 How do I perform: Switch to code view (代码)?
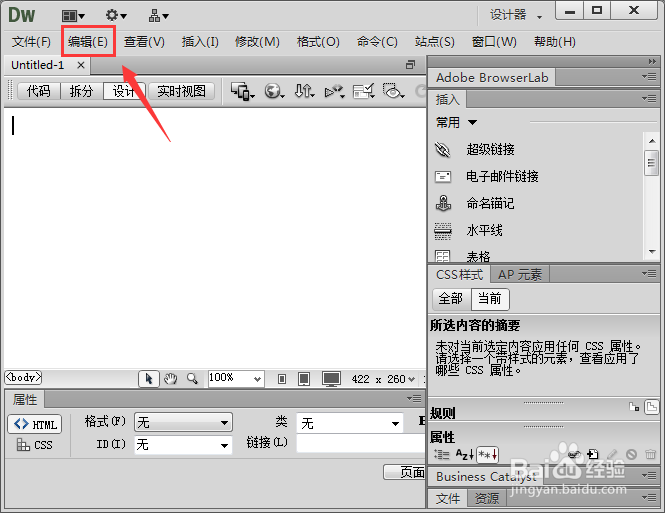point(39,91)
